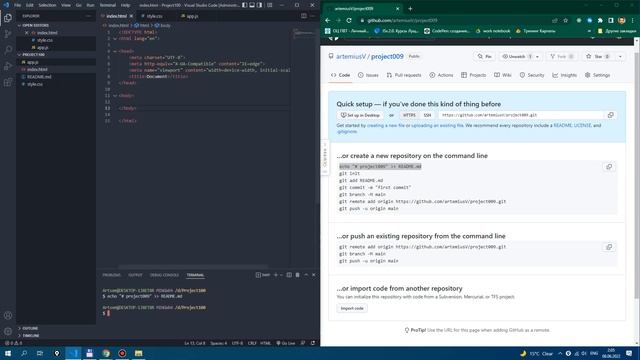Open the File menu in VS Code
The image size is (640, 360).
pos(18,5)
